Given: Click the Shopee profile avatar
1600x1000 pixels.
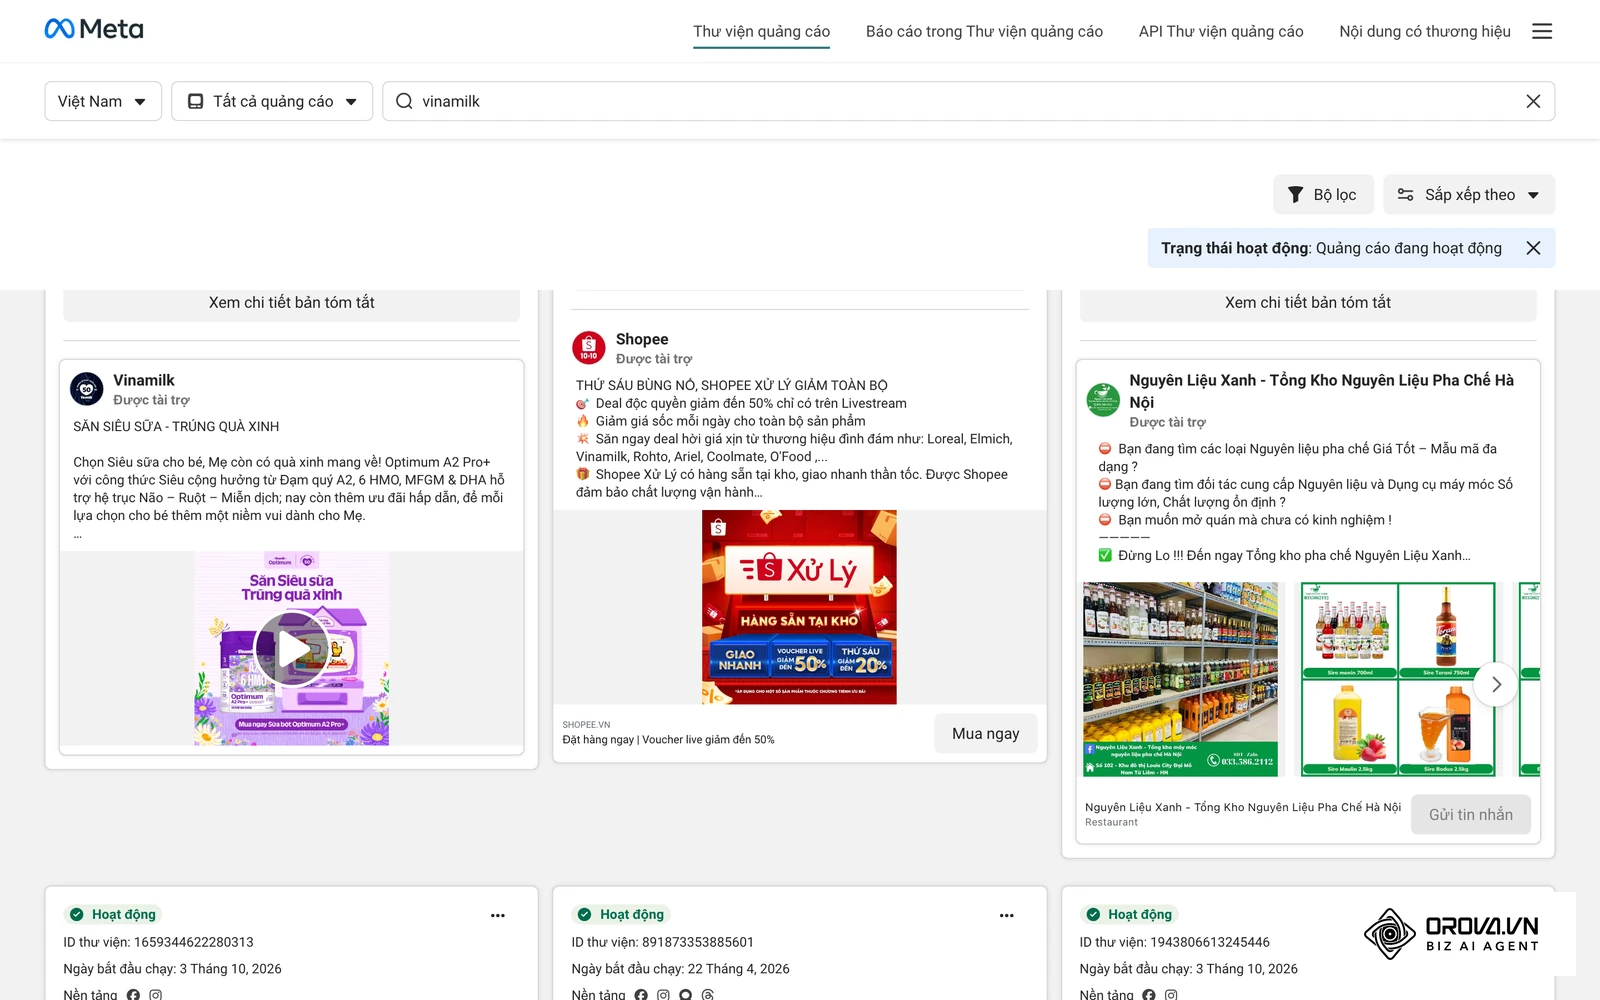Looking at the screenshot, I should [589, 348].
